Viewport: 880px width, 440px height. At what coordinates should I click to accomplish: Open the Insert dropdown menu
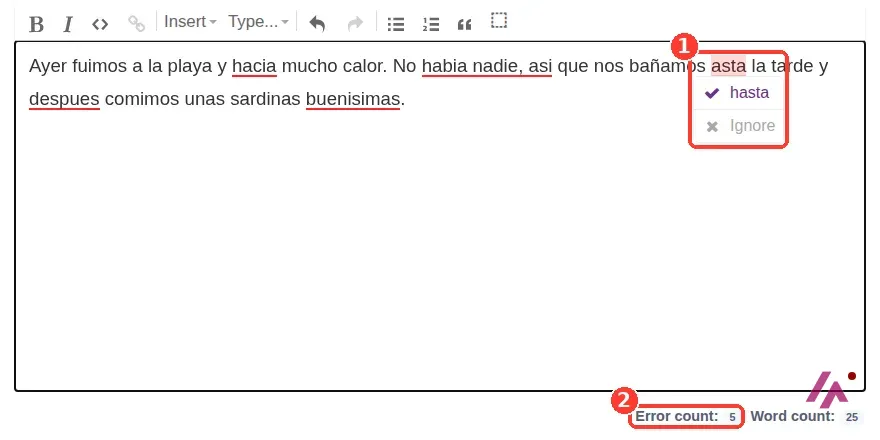pos(190,22)
